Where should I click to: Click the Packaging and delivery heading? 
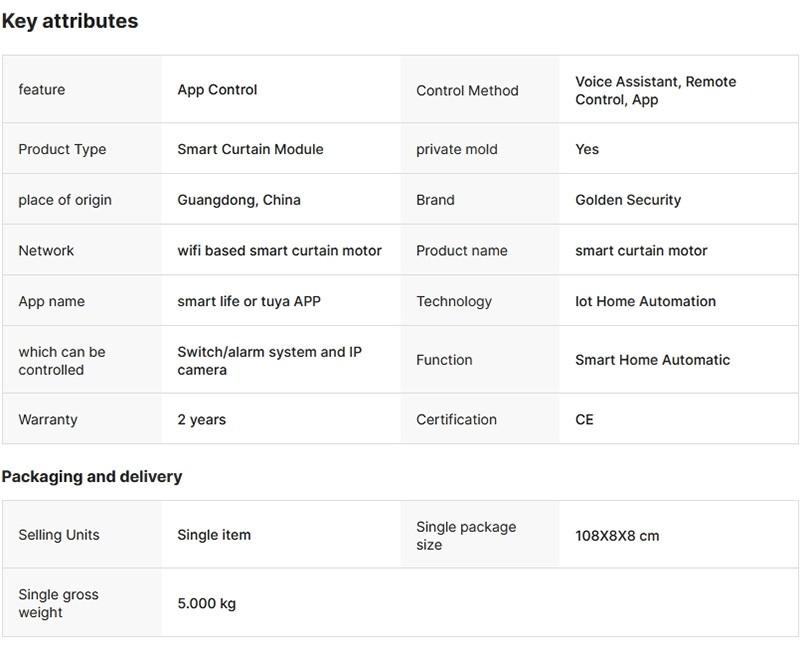click(92, 477)
